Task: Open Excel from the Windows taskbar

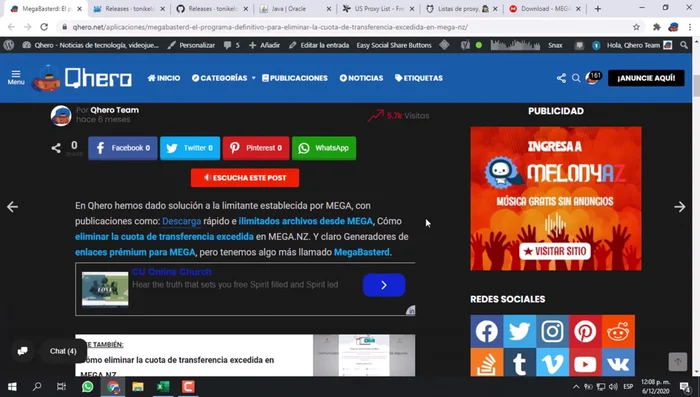Action: [163, 387]
